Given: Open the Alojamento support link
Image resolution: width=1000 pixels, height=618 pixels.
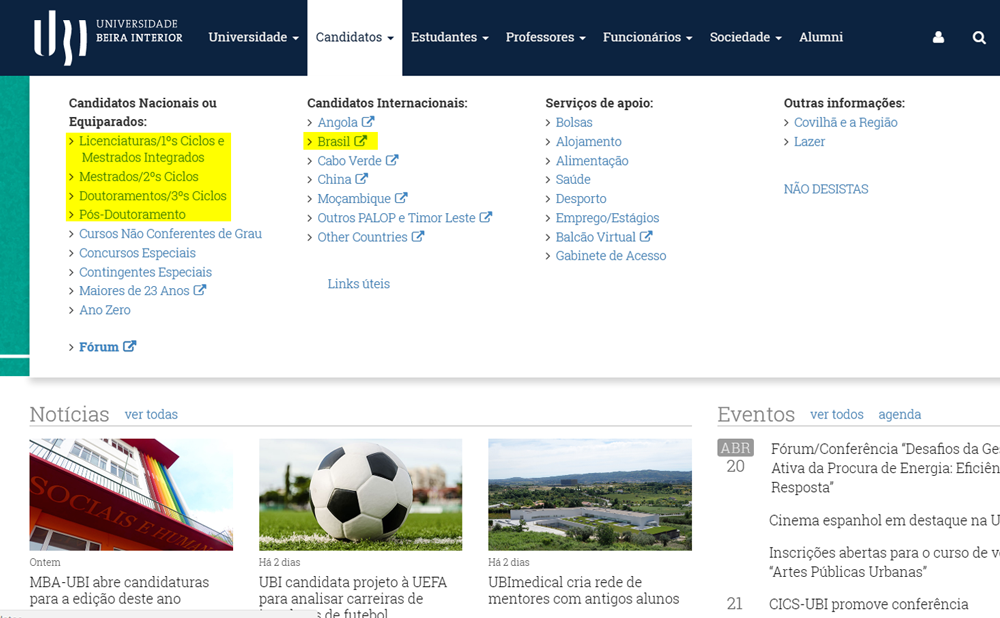Looking at the screenshot, I should coord(589,142).
